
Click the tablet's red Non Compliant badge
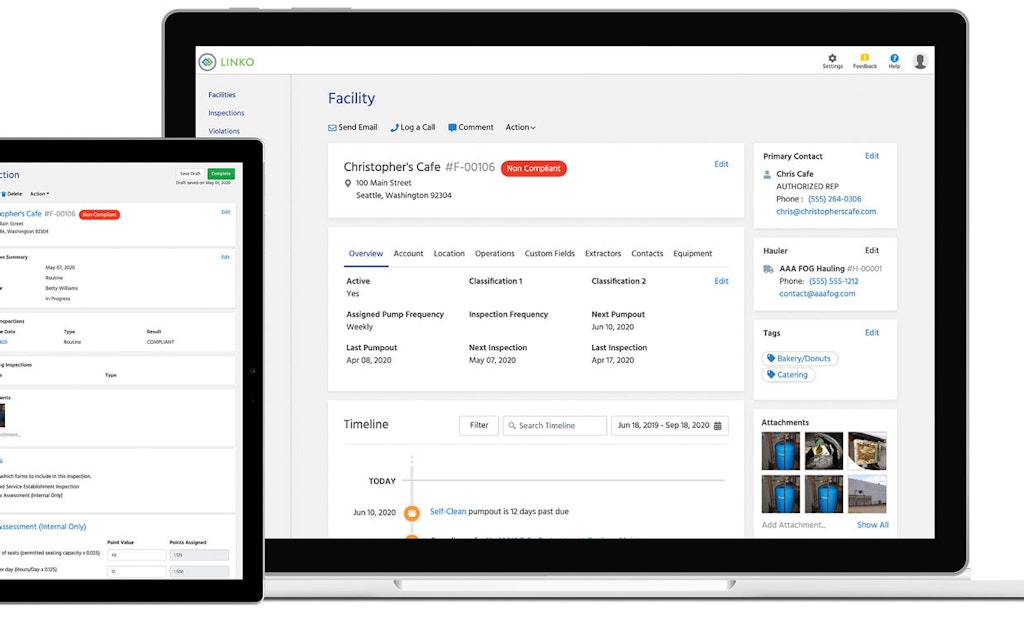tap(99, 215)
